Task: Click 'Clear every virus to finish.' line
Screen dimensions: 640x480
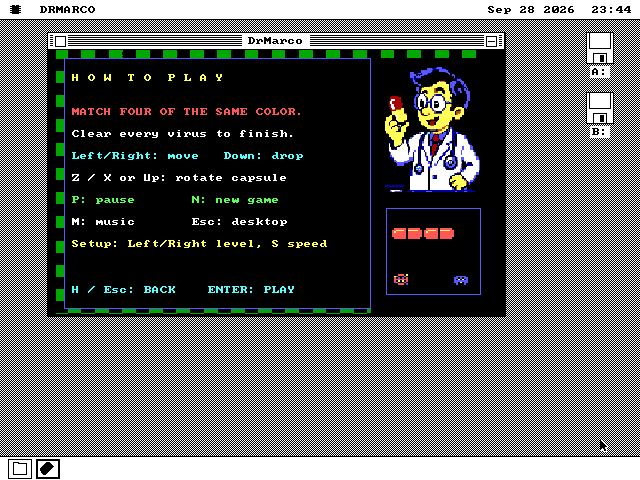Action: click(182, 133)
